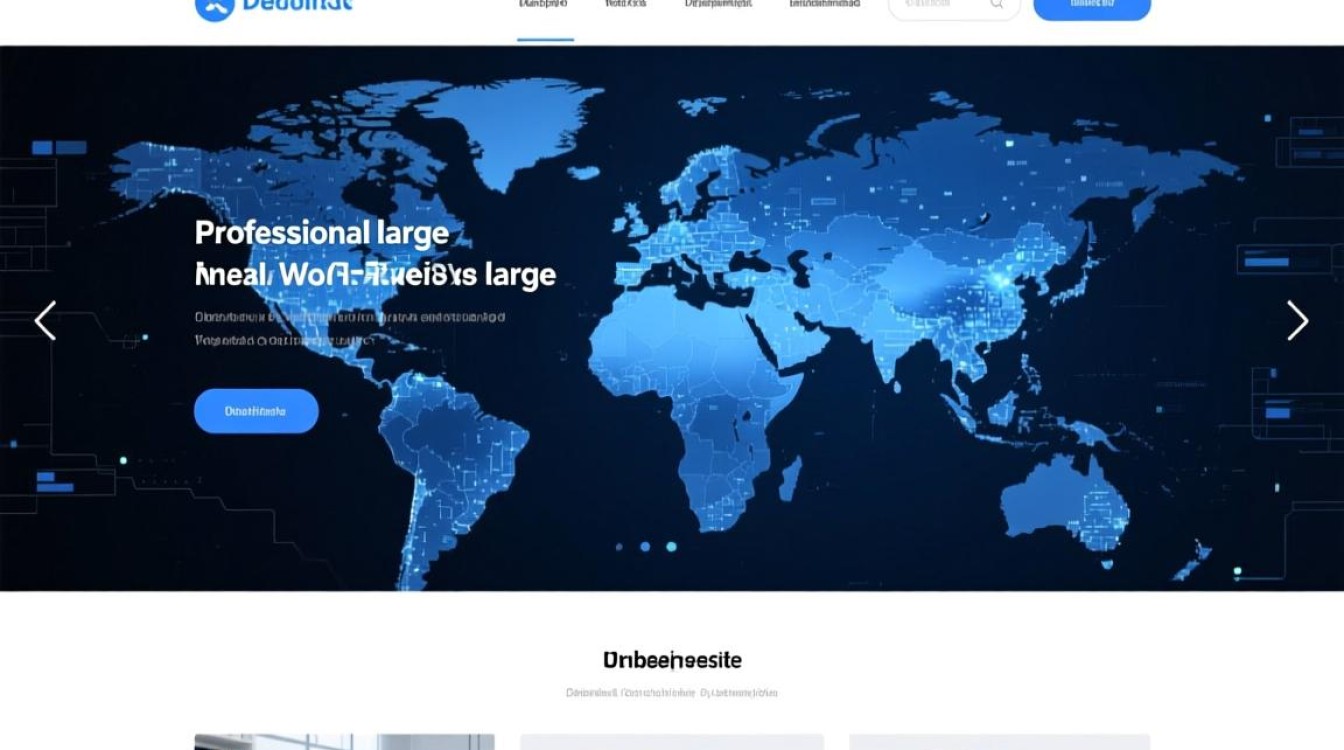
Task: Select the middle carousel indicator dot
Action: (x=645, y=547)
